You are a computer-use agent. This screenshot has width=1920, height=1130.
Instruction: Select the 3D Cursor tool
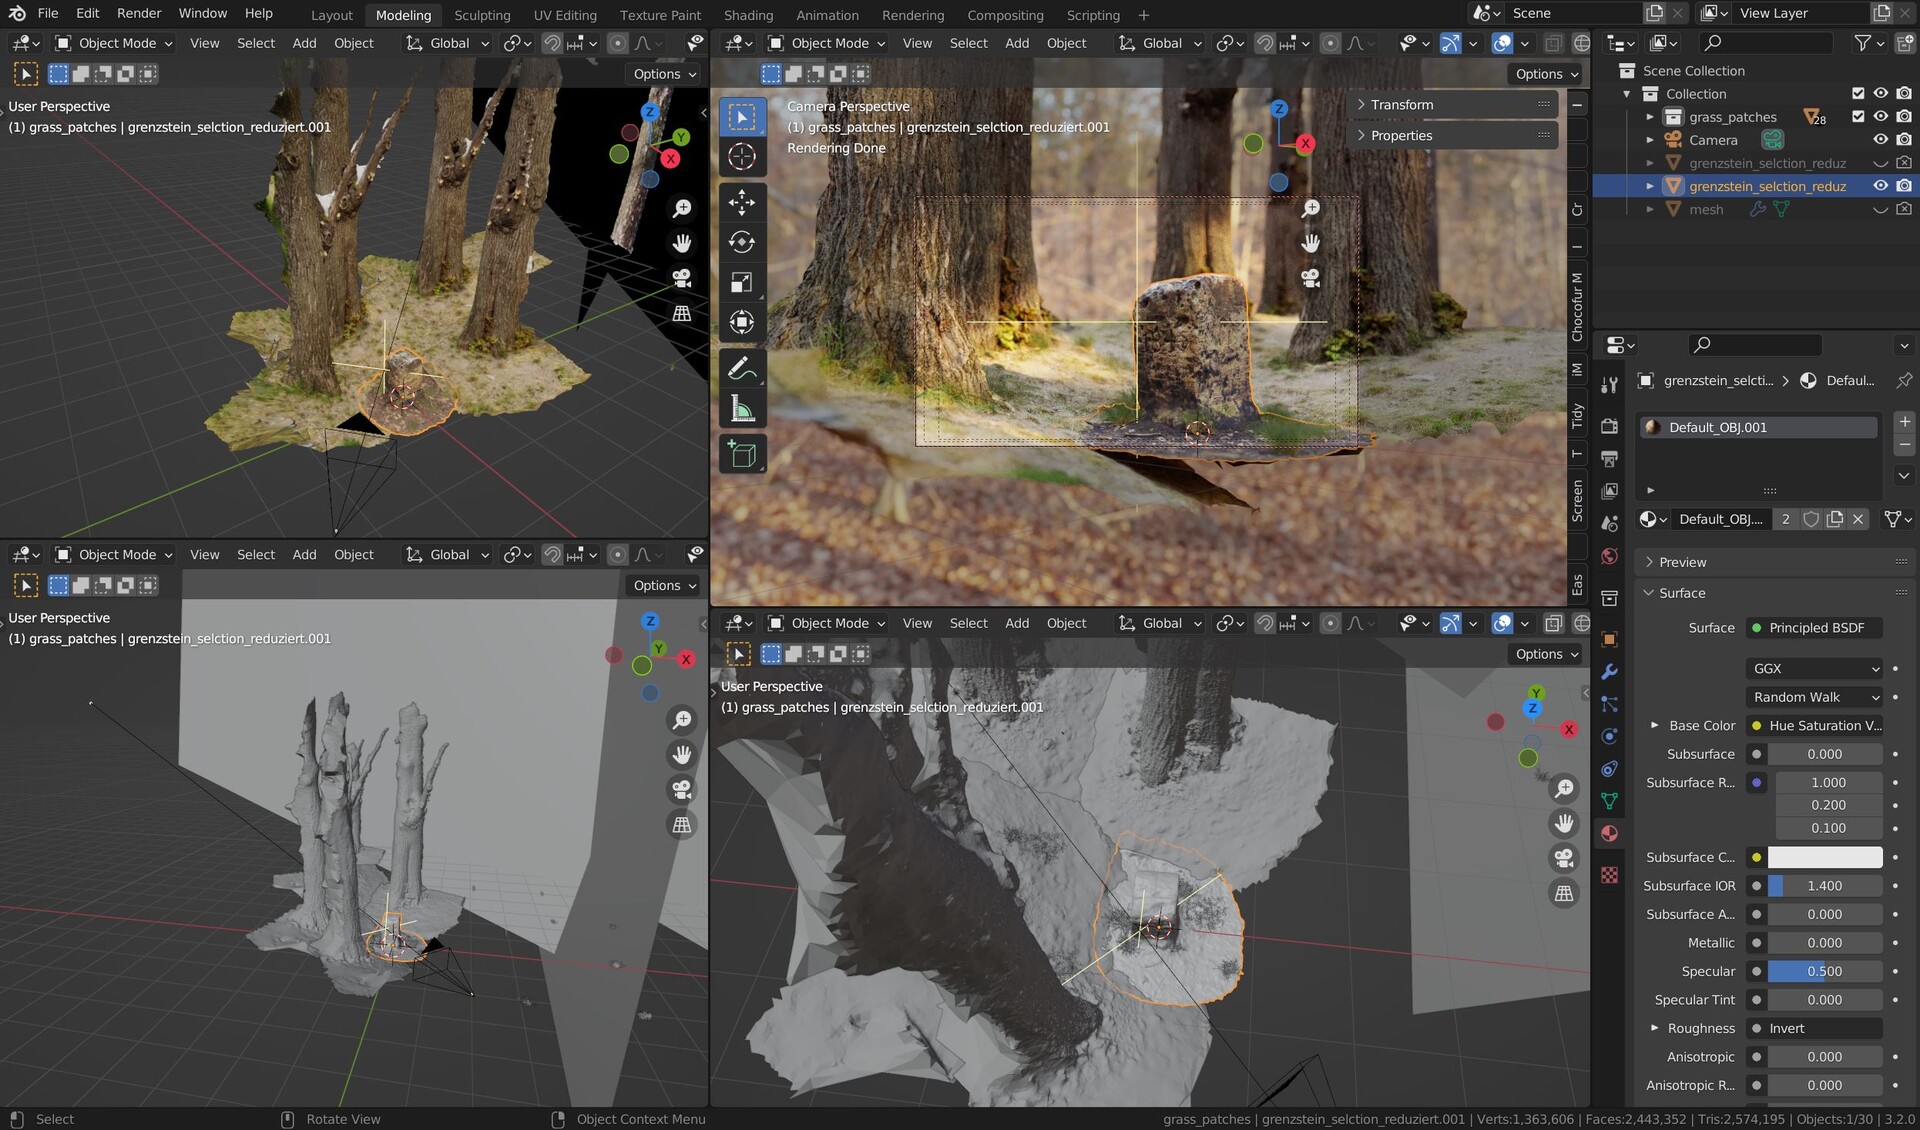click(741, 157)
